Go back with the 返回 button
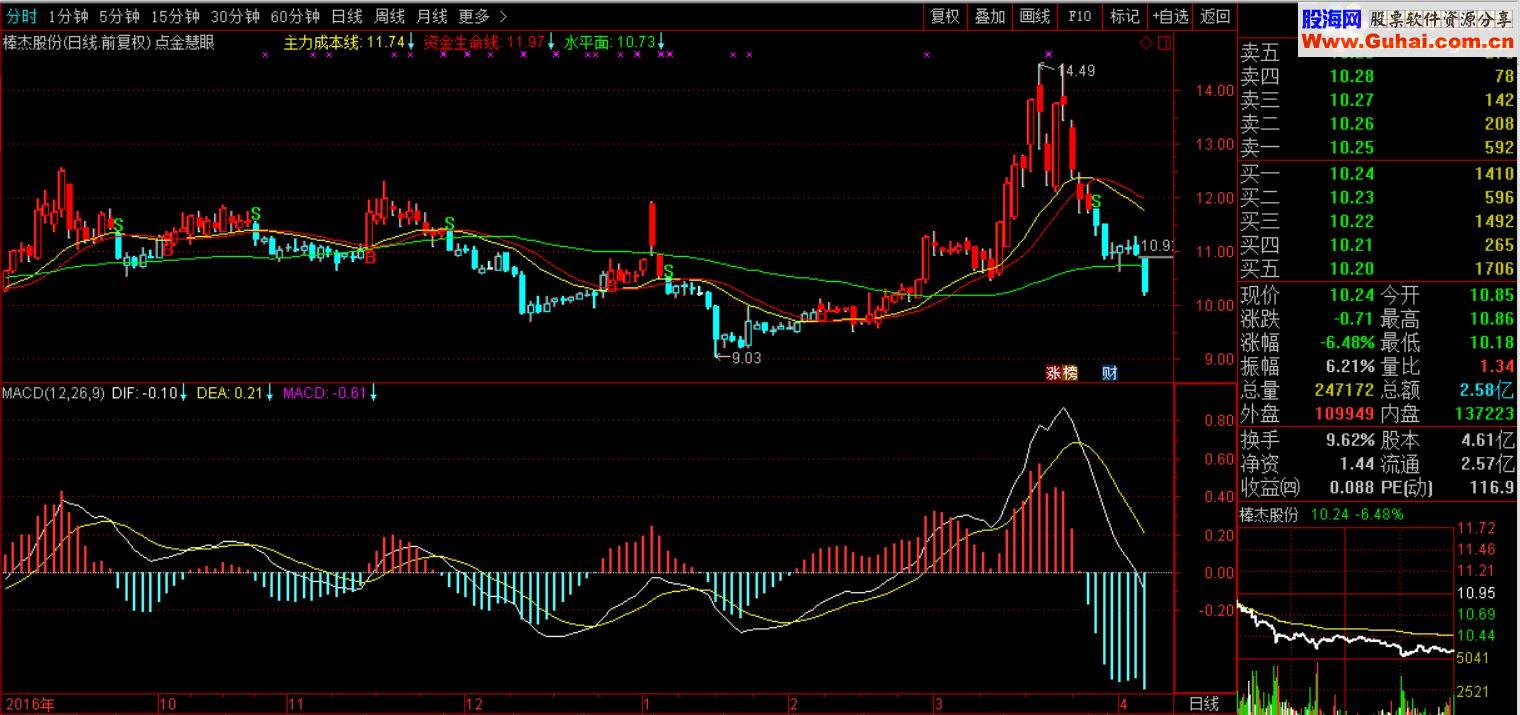 [x=1215, y=16]
